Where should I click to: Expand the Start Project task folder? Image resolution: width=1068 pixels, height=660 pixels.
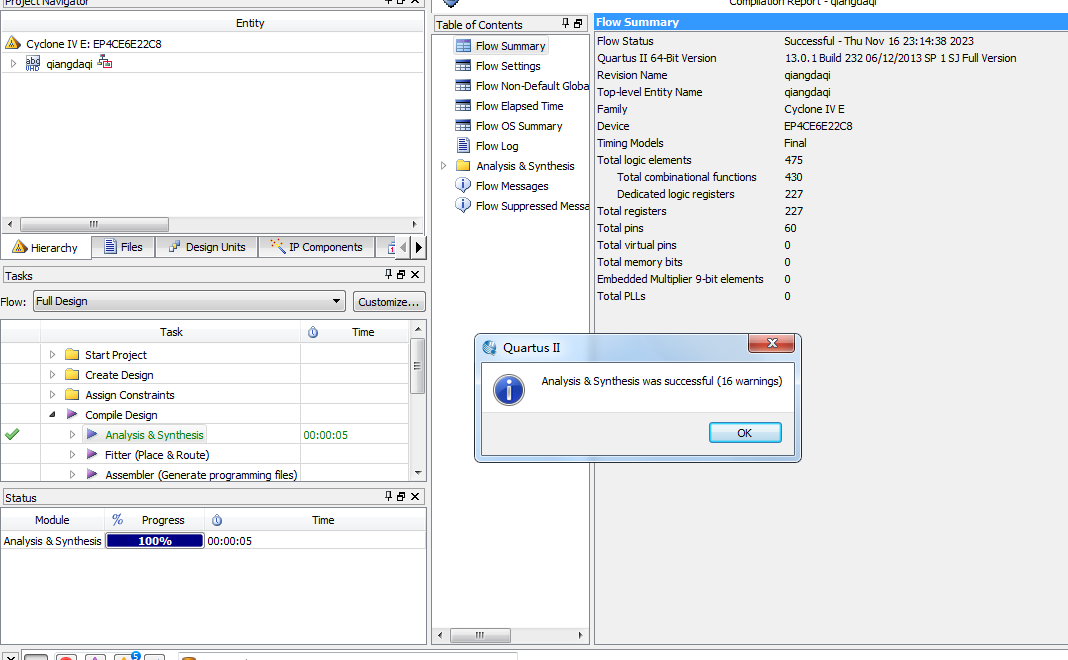pyautogui.click(x=52, y=355)
